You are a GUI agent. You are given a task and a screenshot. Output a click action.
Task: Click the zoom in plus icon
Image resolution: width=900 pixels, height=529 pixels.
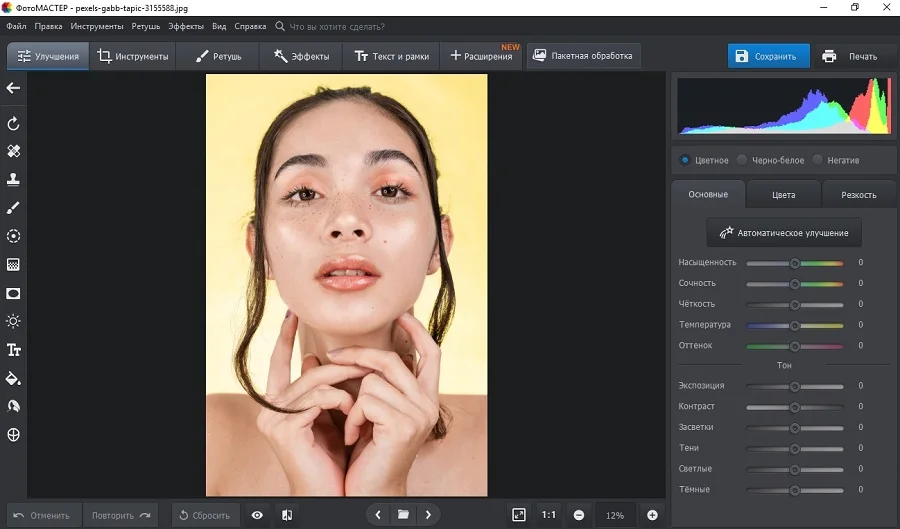[x=653, y=515]
